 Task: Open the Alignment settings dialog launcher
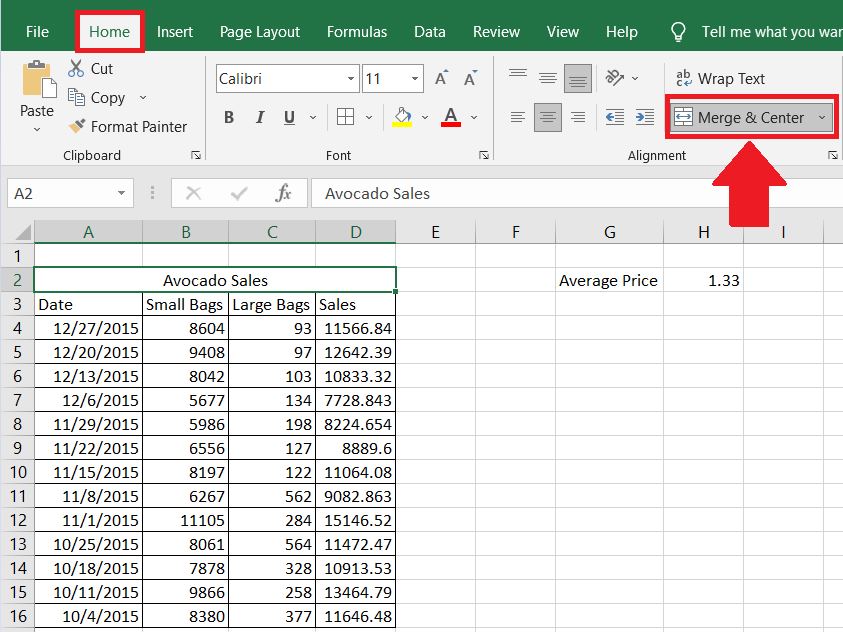tap(833, 155)
